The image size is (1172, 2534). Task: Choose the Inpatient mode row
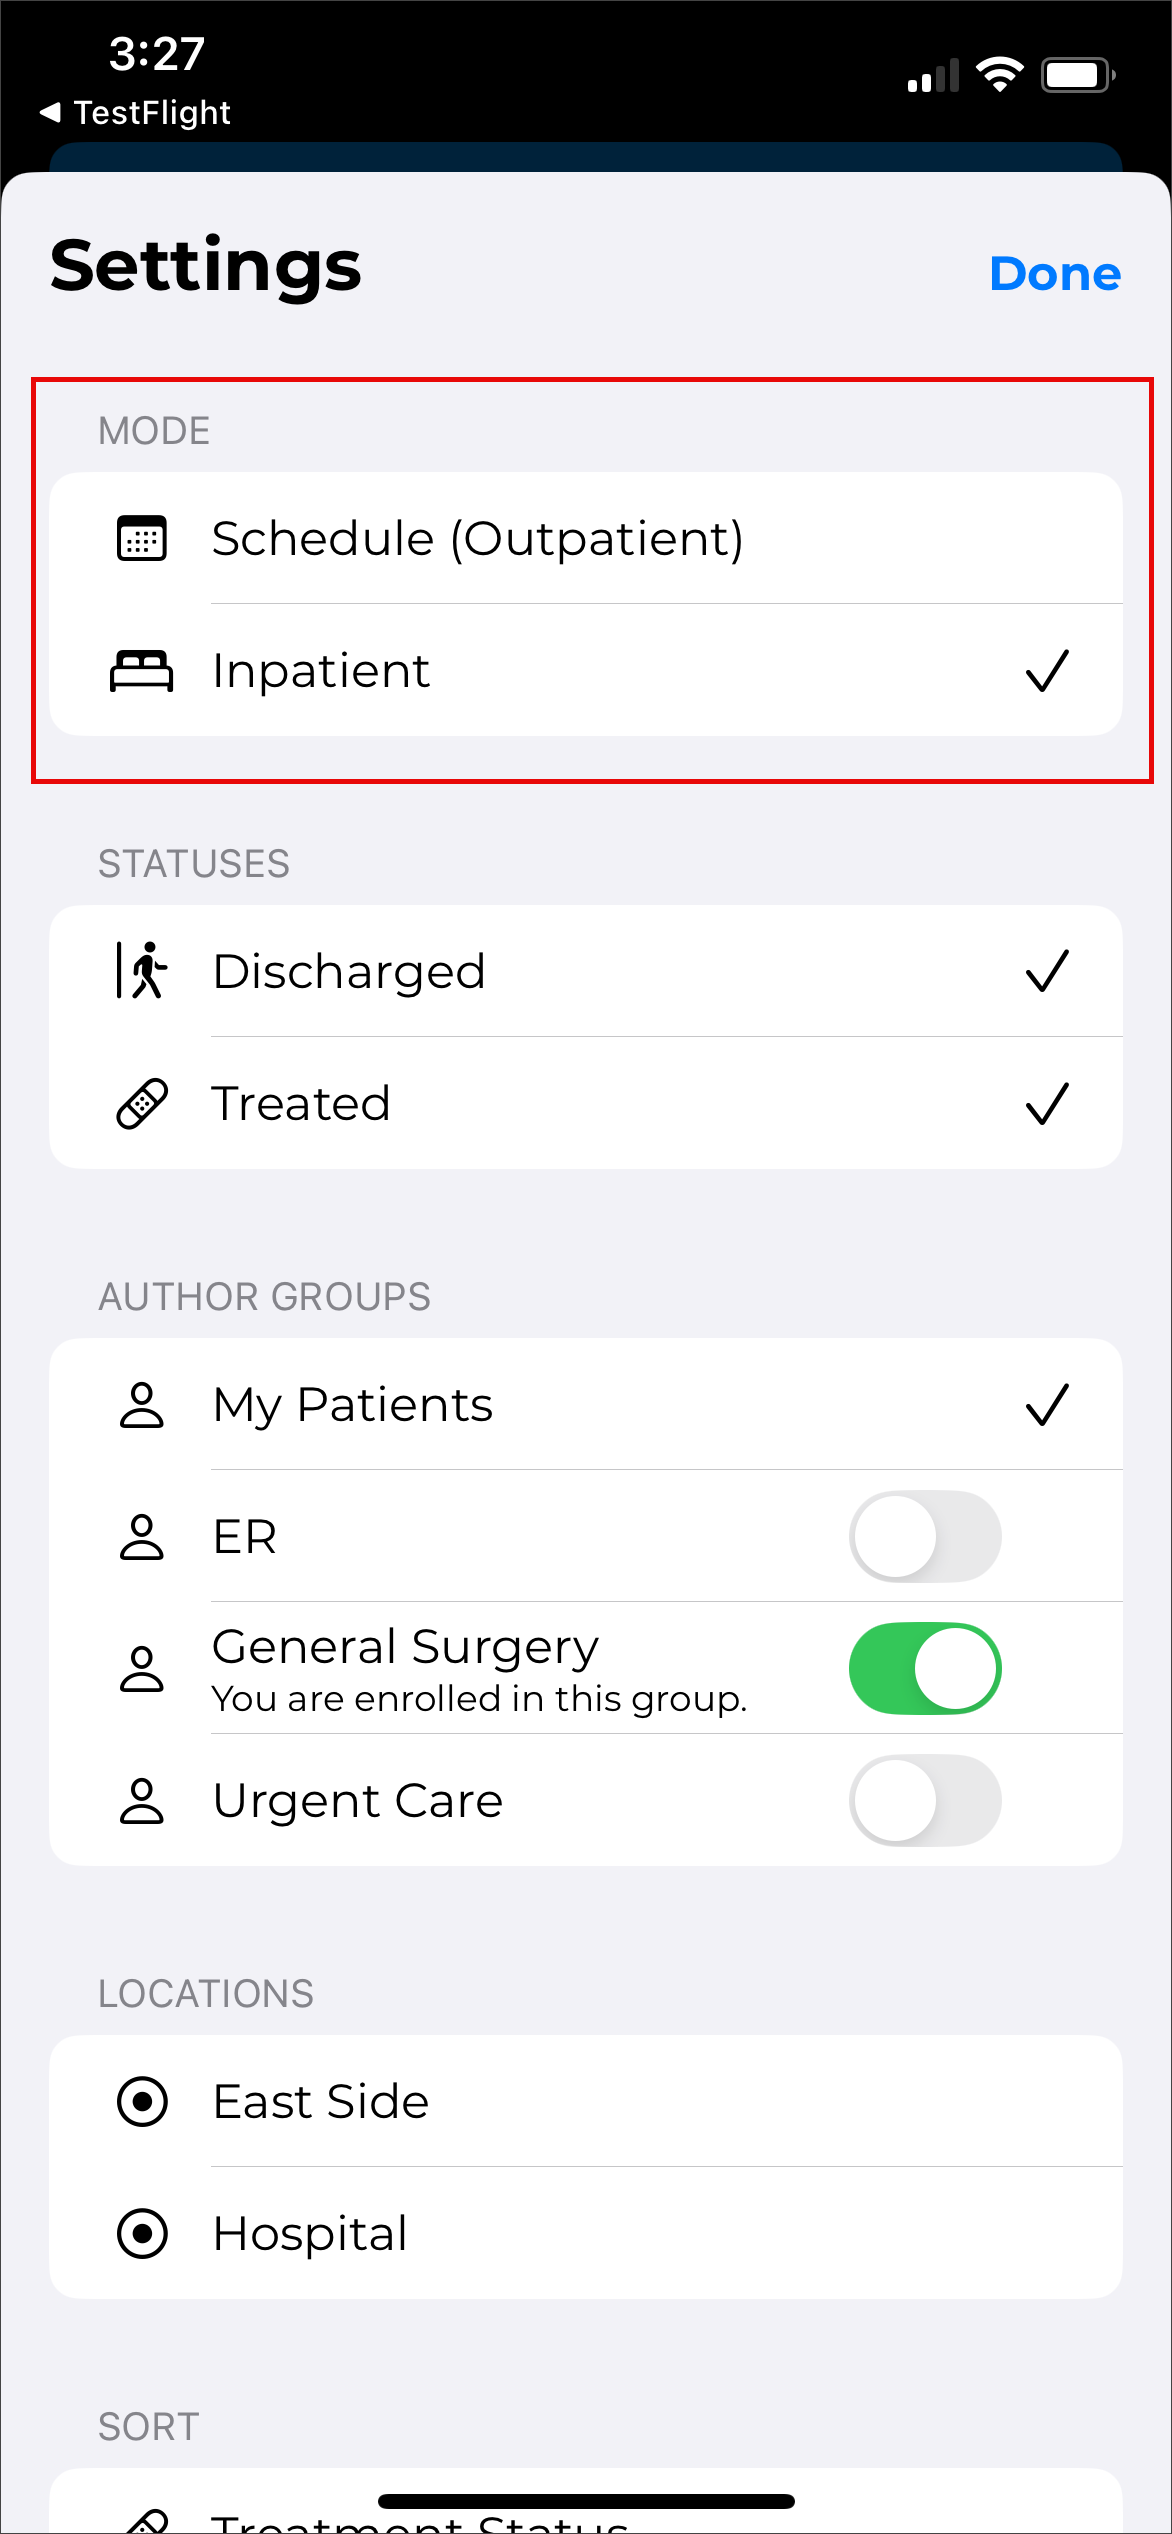click(585, 671)
